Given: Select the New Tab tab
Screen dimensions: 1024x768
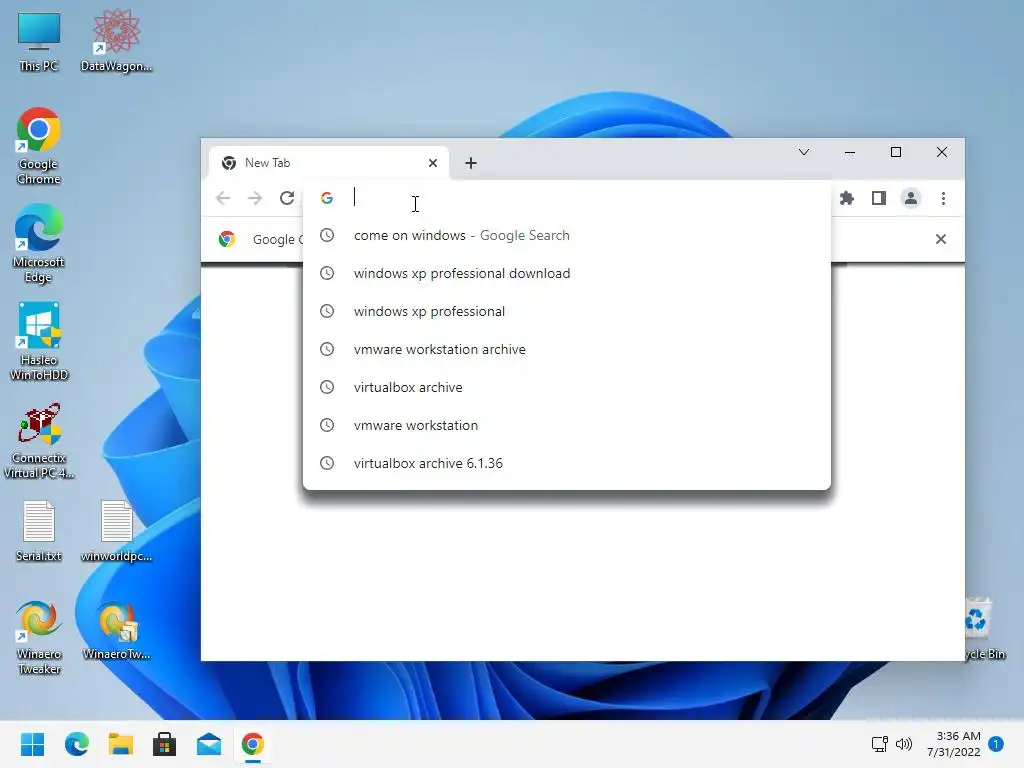Looking at the screenshot, I should pyautogui.click(x=329, y=163).
